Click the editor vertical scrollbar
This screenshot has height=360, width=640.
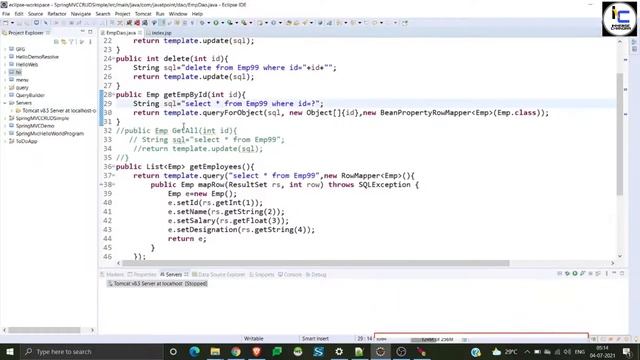point(620,135)
